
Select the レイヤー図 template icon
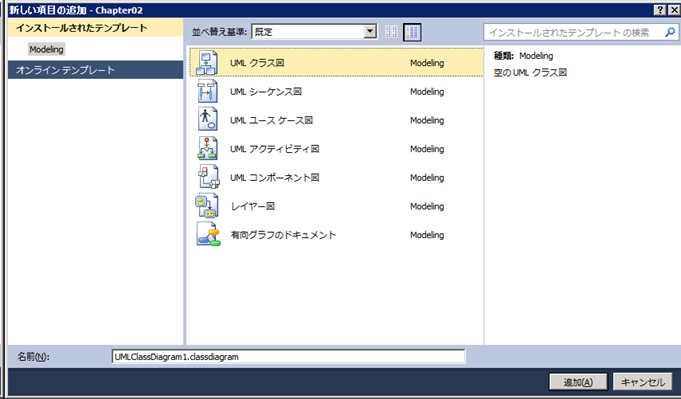coord(206,205)
